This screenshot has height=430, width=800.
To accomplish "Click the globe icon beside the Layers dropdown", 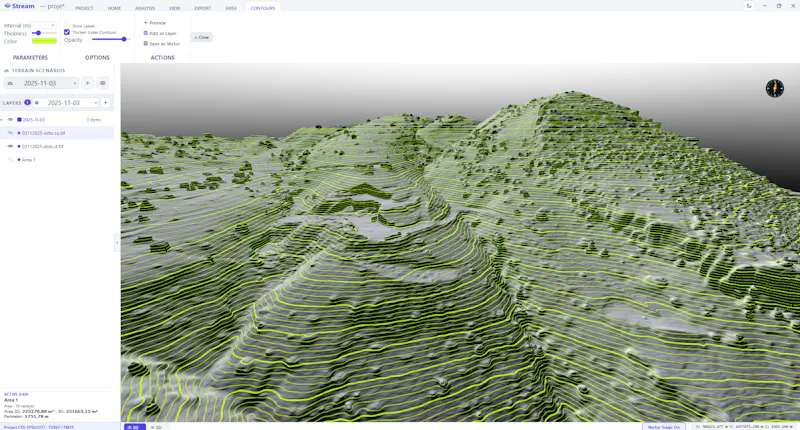I will [x=37, y=103].
